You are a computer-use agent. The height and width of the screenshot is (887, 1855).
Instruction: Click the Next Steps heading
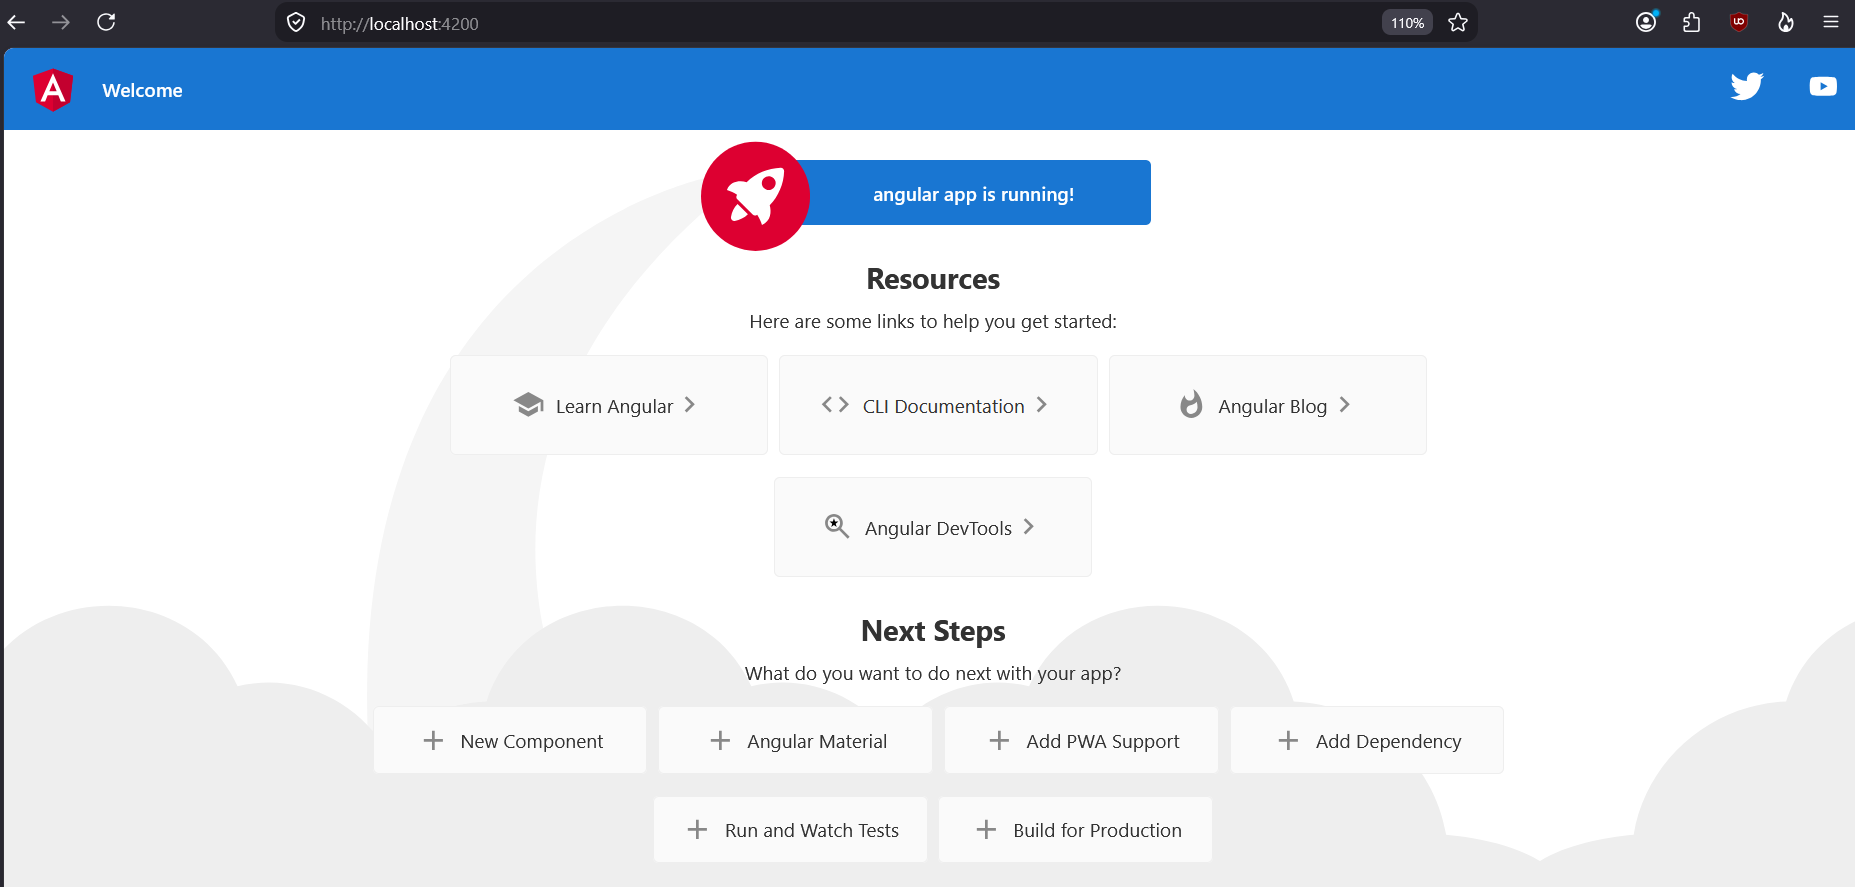point(933,631)
